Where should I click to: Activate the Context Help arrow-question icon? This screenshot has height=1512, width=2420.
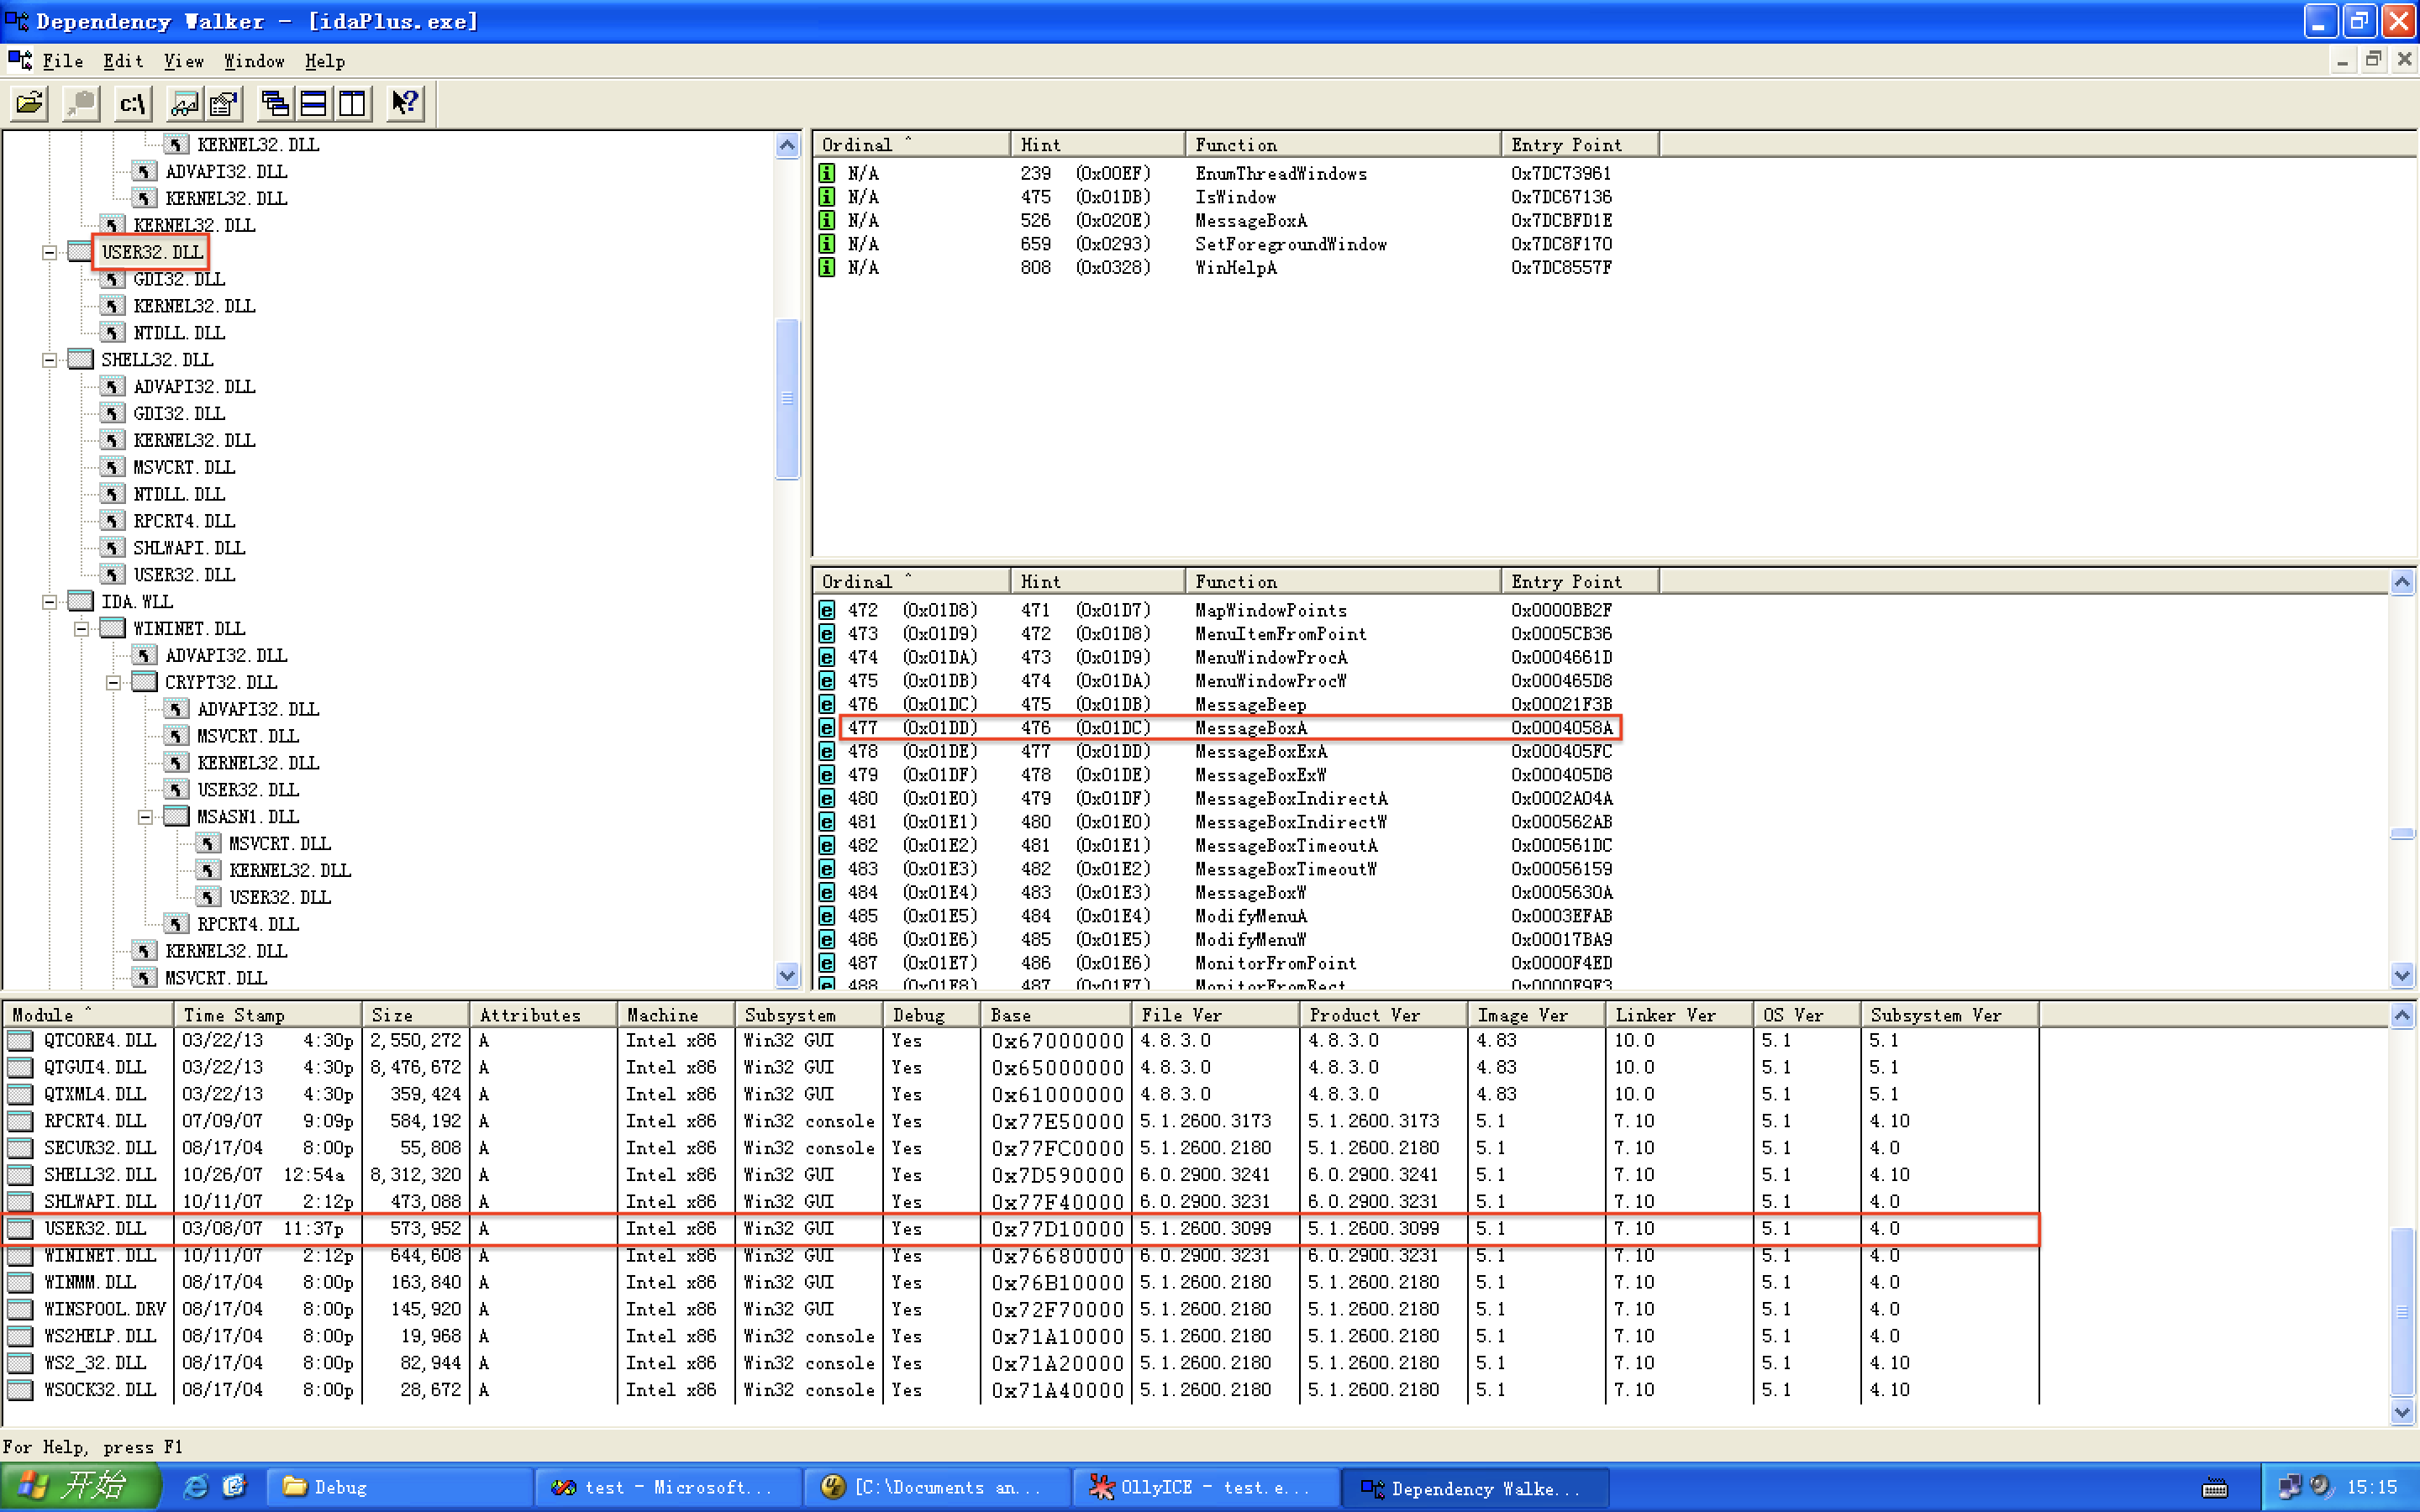coord(405,102)
